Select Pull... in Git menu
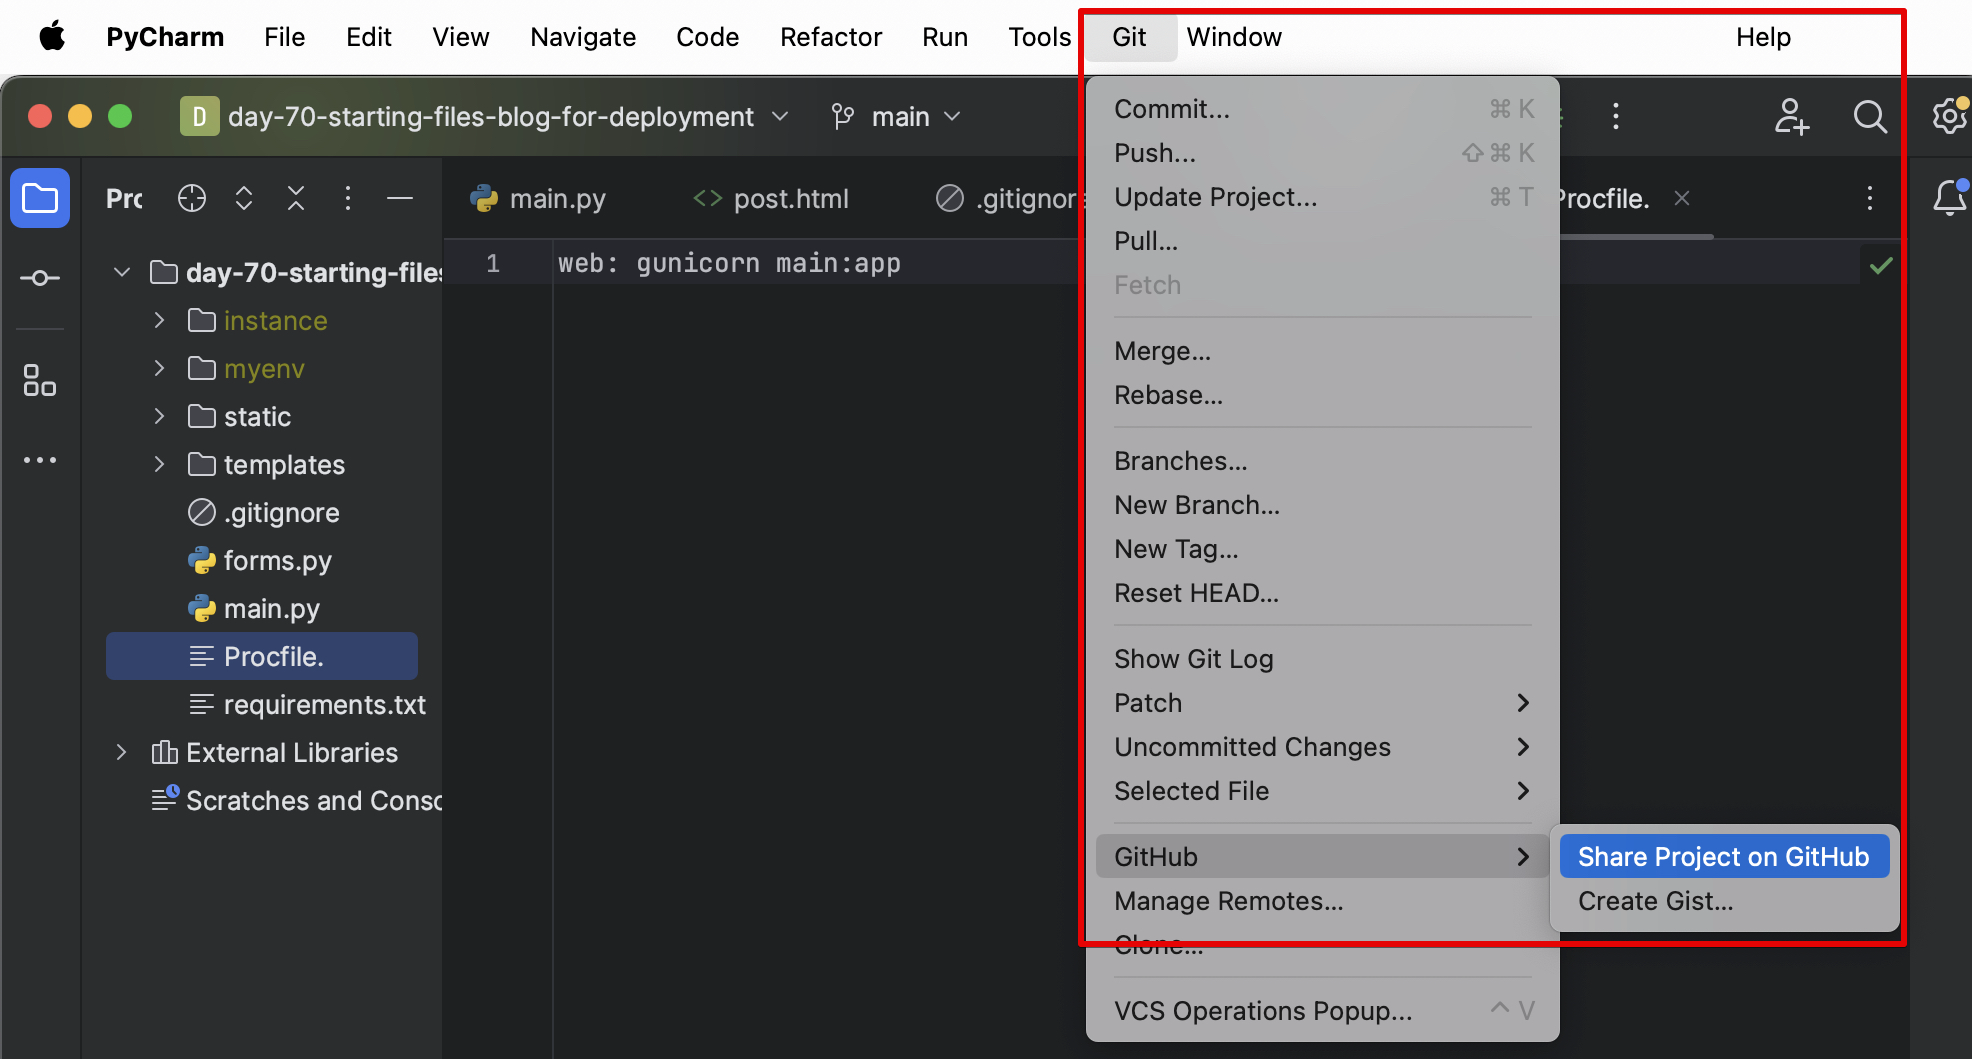This screenshot has width=1972, height=1059. (x=1322, y=241)
